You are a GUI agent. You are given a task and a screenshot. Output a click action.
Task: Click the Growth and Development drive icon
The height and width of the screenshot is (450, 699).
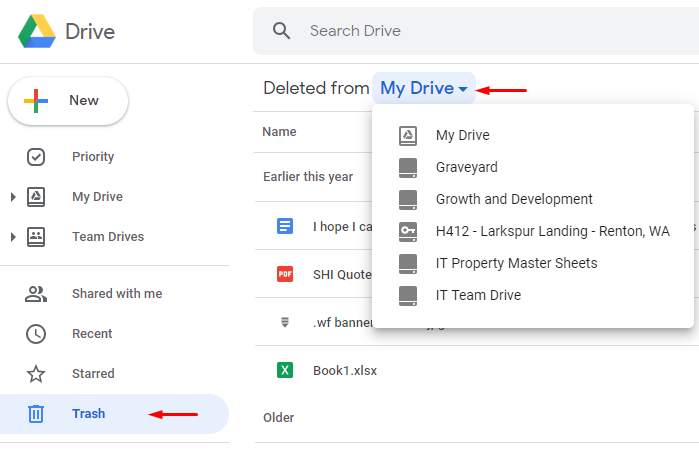tap(408, 200)
